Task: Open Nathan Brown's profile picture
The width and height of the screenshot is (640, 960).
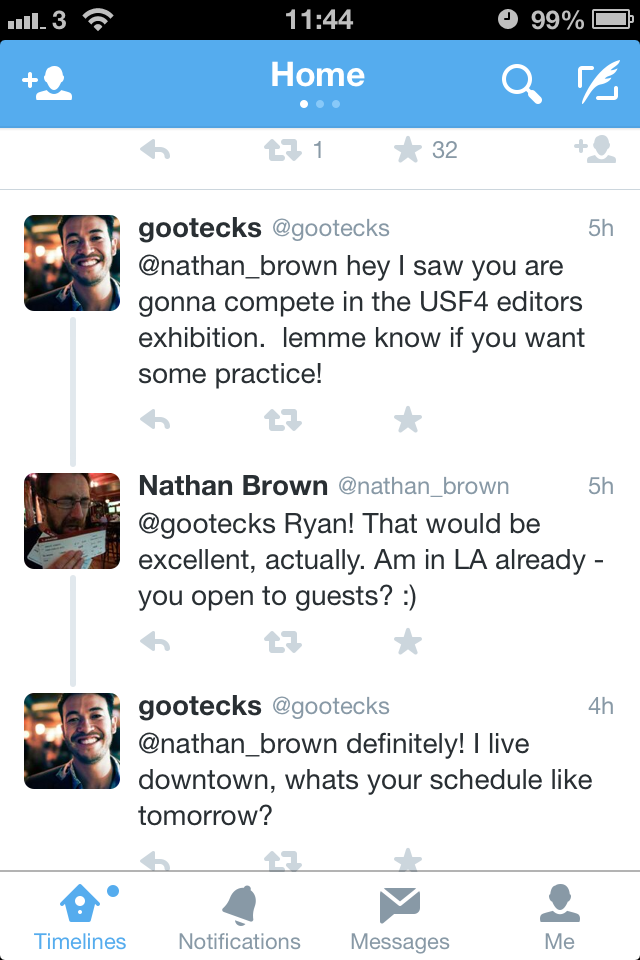Action: point(72,520)
